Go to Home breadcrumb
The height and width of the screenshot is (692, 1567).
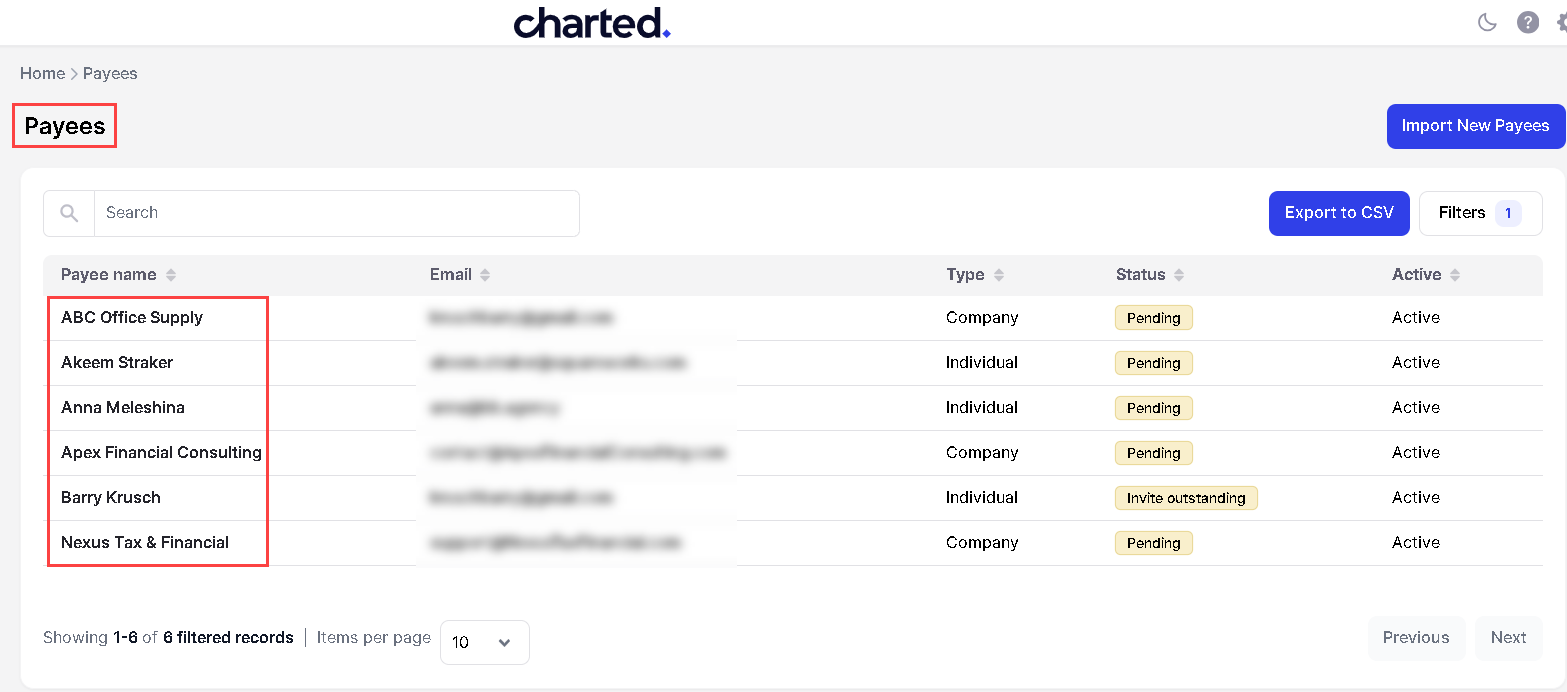42,73
